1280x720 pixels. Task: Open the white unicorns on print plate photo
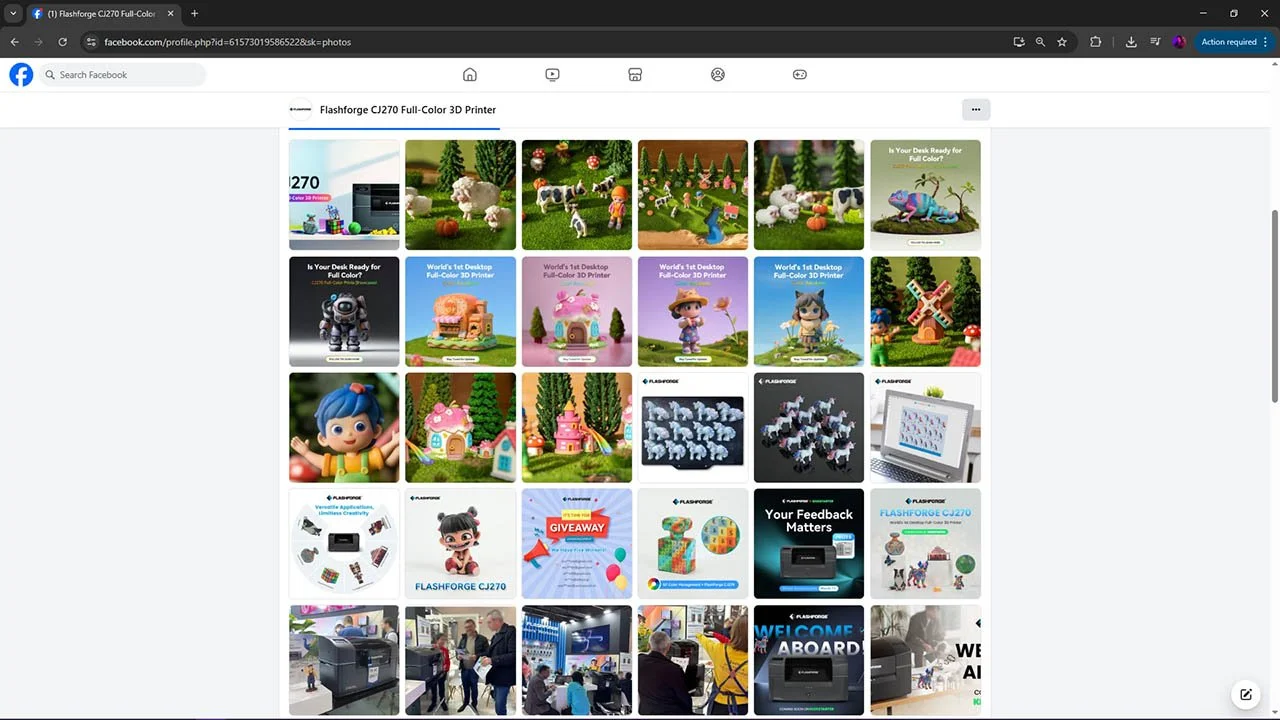pos(693,428)
